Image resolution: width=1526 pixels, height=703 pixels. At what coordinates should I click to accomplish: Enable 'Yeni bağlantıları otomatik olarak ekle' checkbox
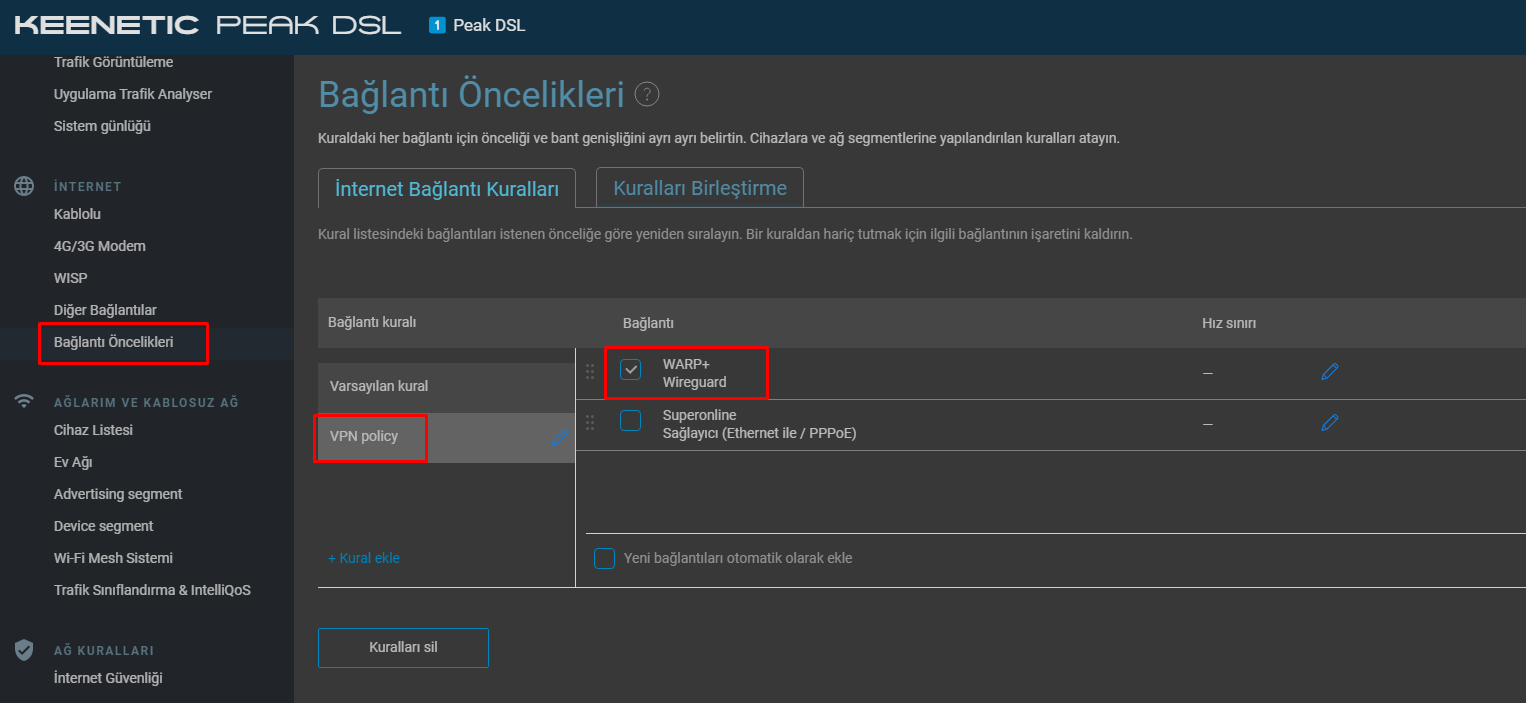(x=604, y=558)
